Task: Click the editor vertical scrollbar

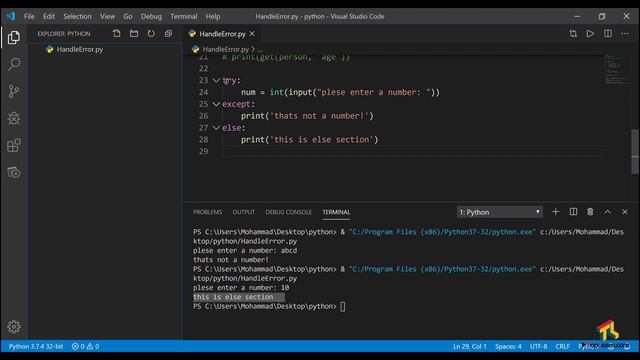Action: click(635, 151)
